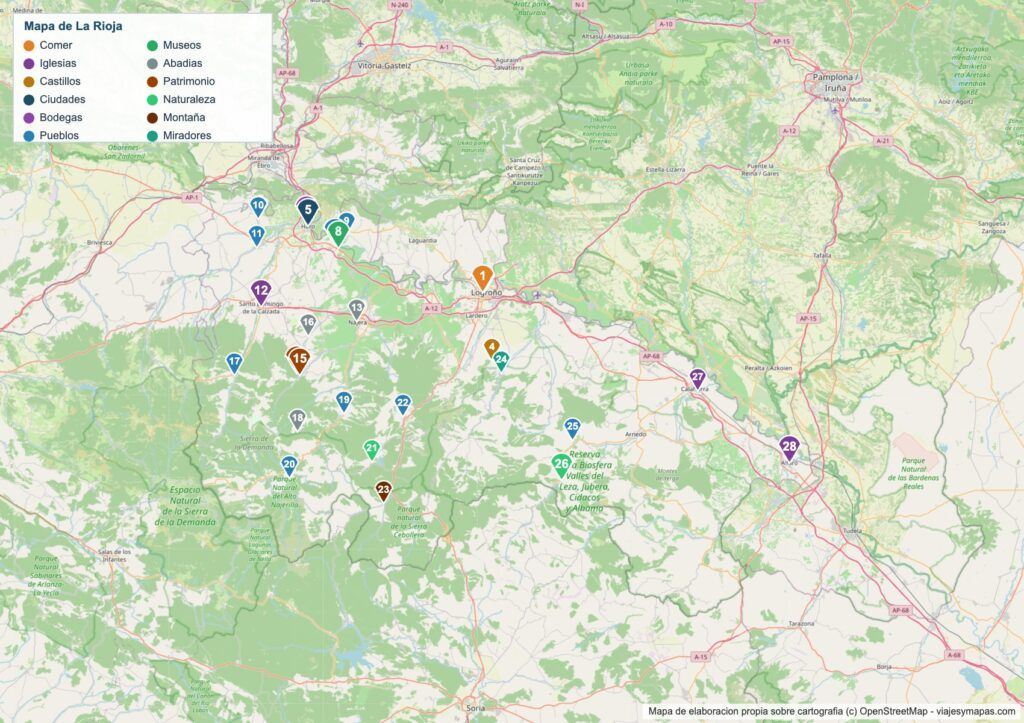Open dark blue city marker number 5
Image resolution: width=1024 pixels, height=723 pixels.
(308, 211)
